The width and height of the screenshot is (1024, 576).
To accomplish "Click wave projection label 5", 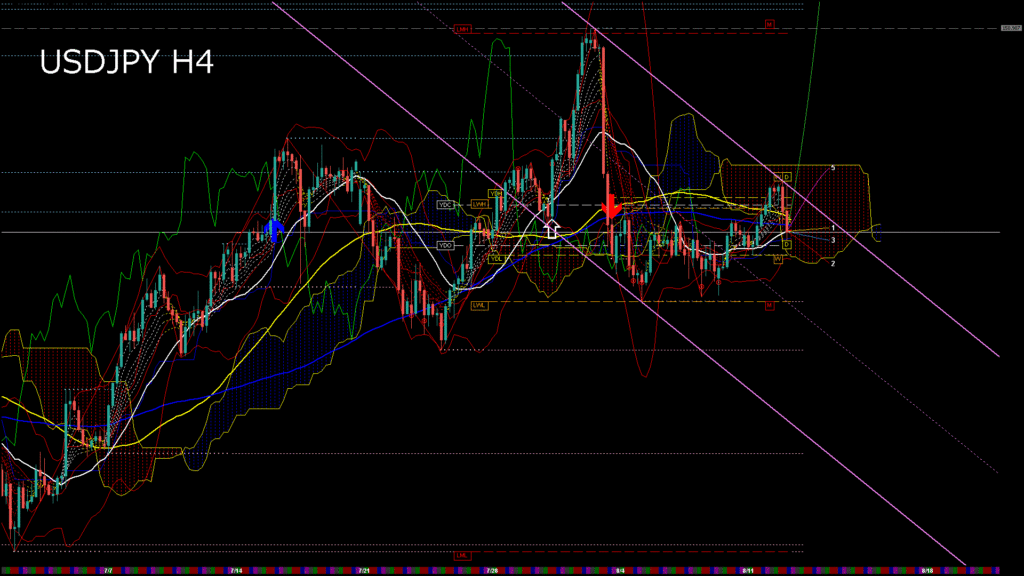I will [x=833, y=167].
